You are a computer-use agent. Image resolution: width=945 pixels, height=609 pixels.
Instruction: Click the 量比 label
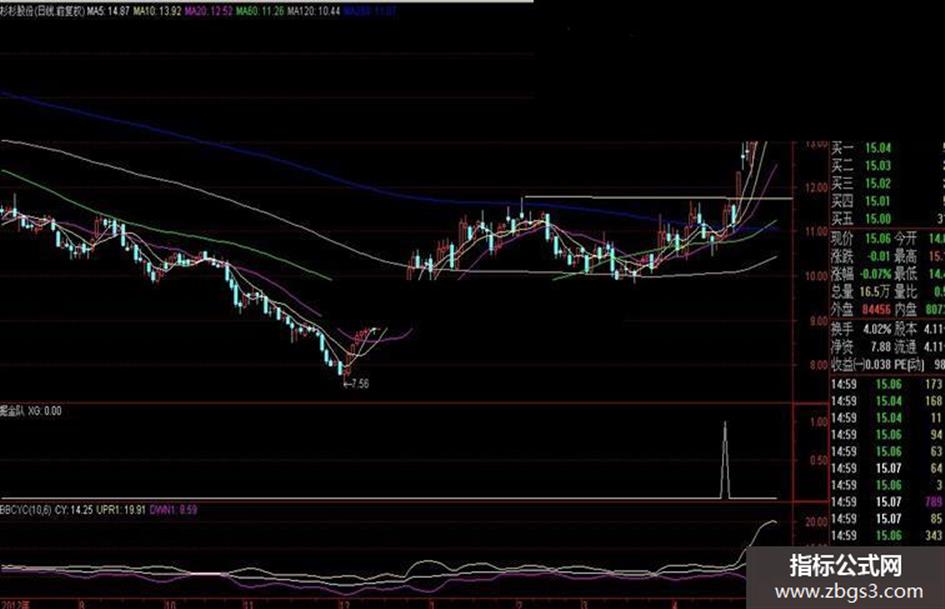click(x=906, y=292)
